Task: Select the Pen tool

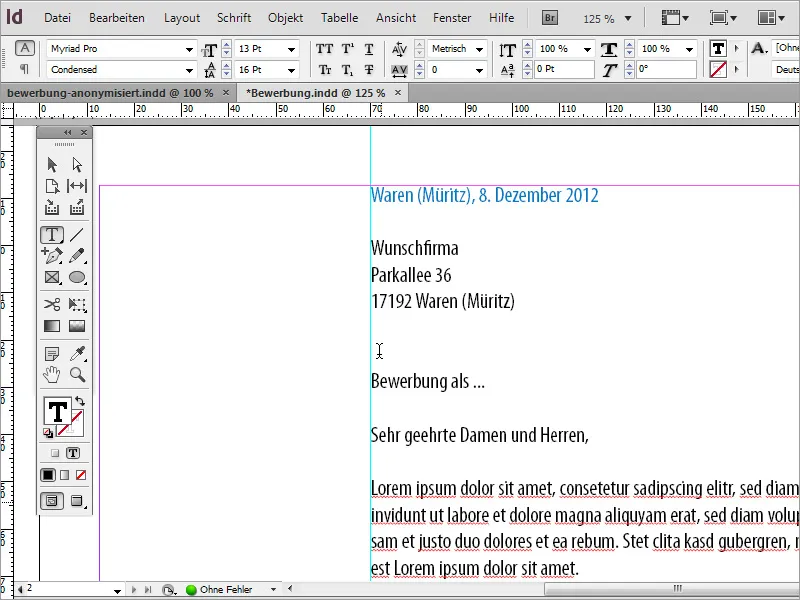Action: click(x=52, y=255)
